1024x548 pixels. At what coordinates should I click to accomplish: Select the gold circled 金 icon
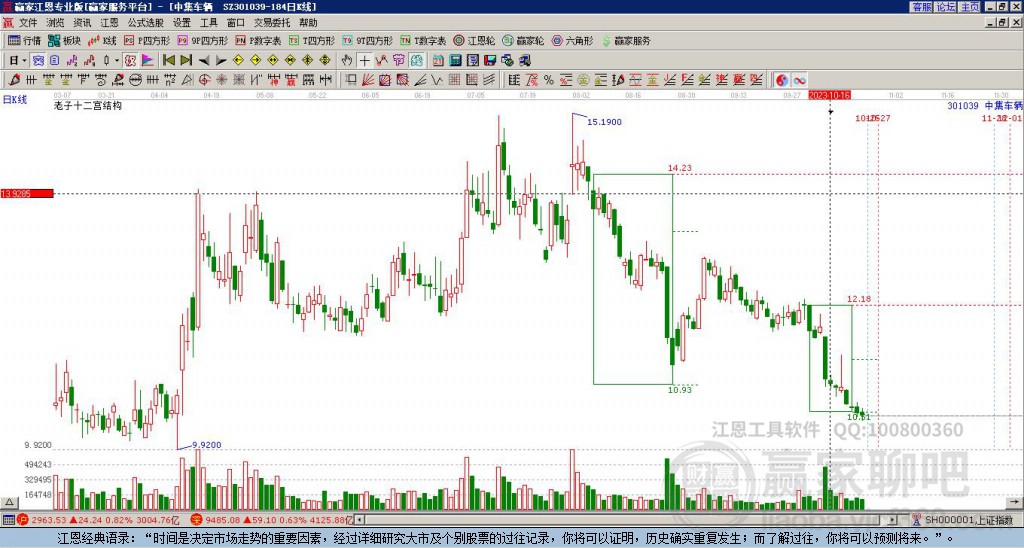pos(583,80)
